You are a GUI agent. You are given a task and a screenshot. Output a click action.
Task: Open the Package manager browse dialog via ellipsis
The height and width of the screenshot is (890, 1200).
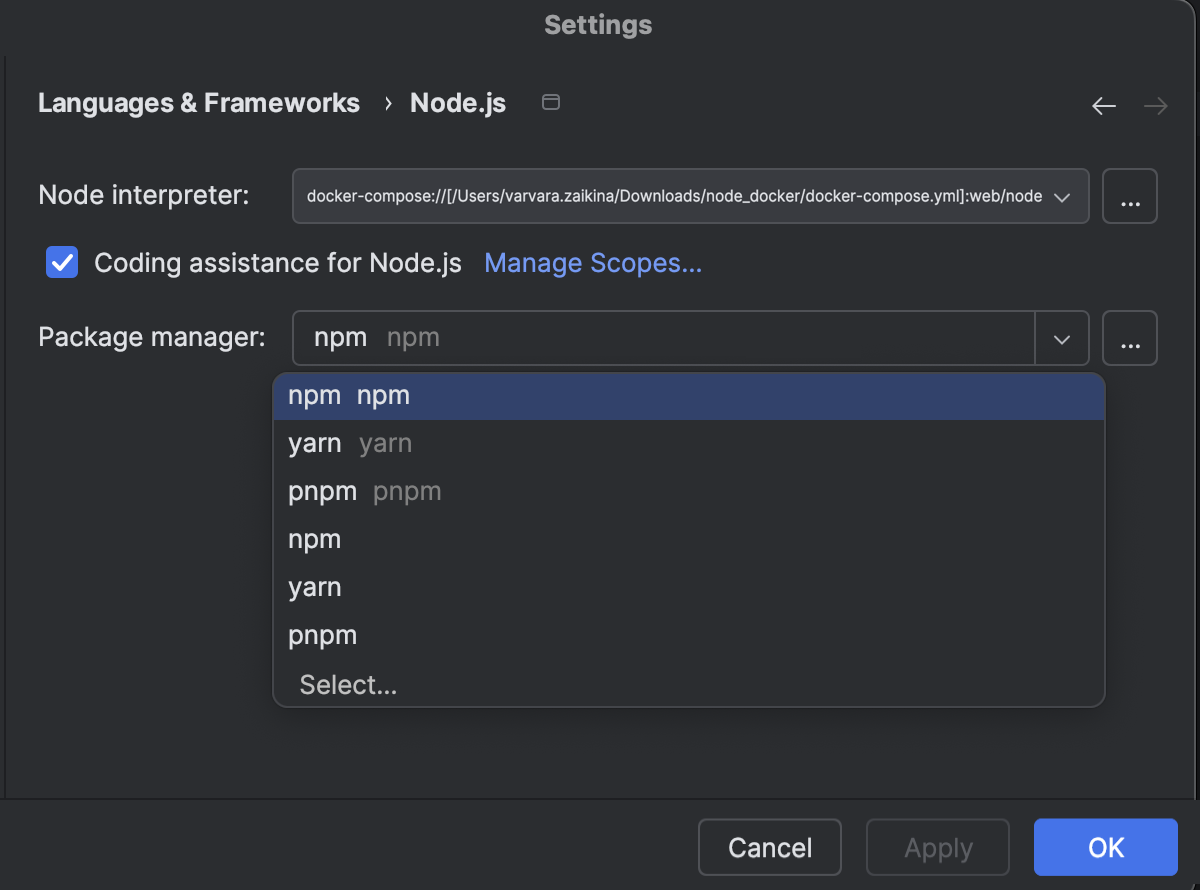(x=1129, y=338)
